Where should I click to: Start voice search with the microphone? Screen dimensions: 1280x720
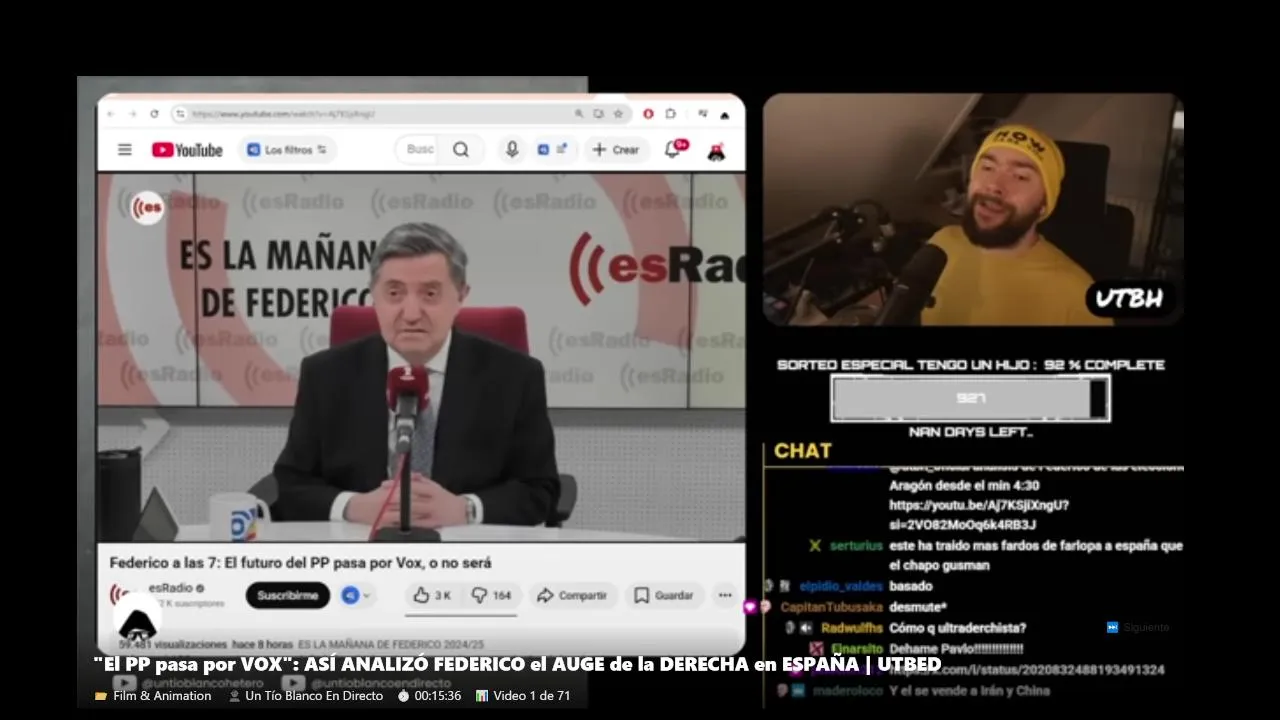512,149
